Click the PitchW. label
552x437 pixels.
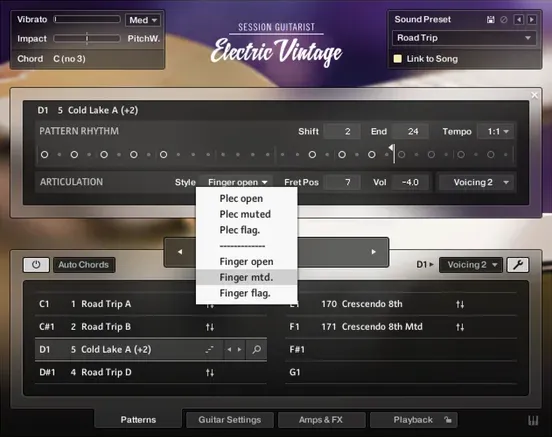pyautogui.click(x=144, y=38)
